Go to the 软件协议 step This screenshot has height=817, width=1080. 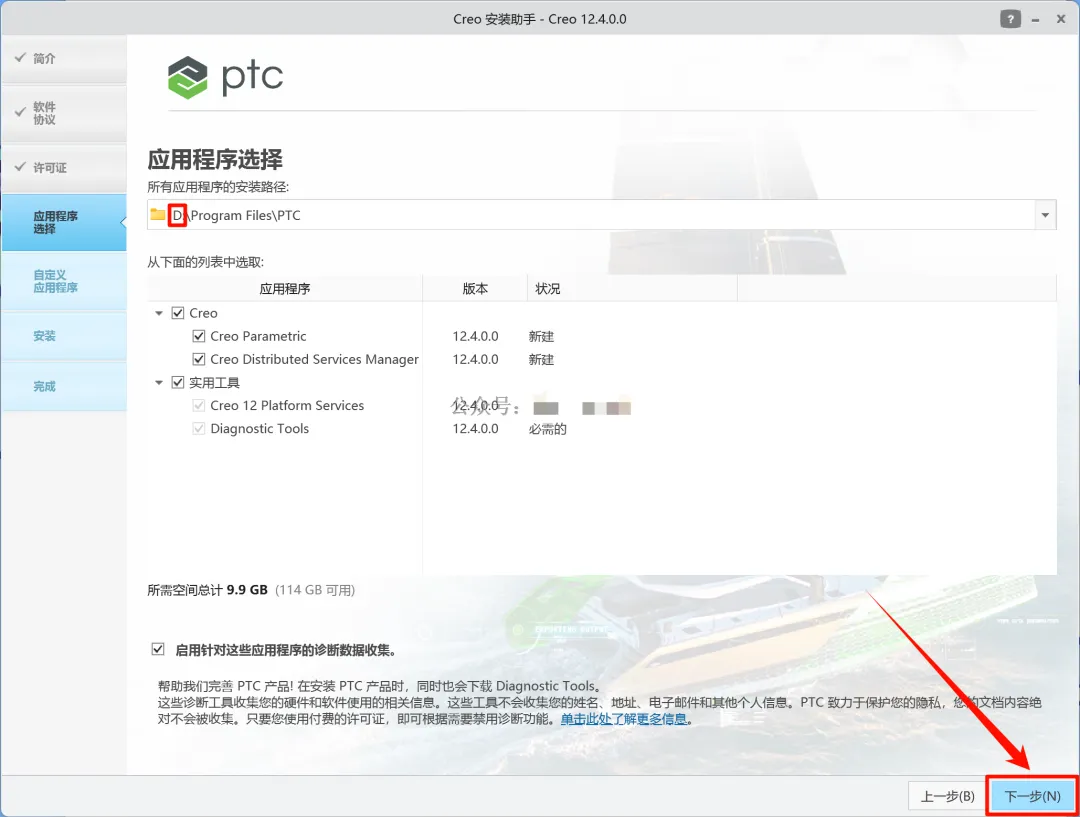64,113
